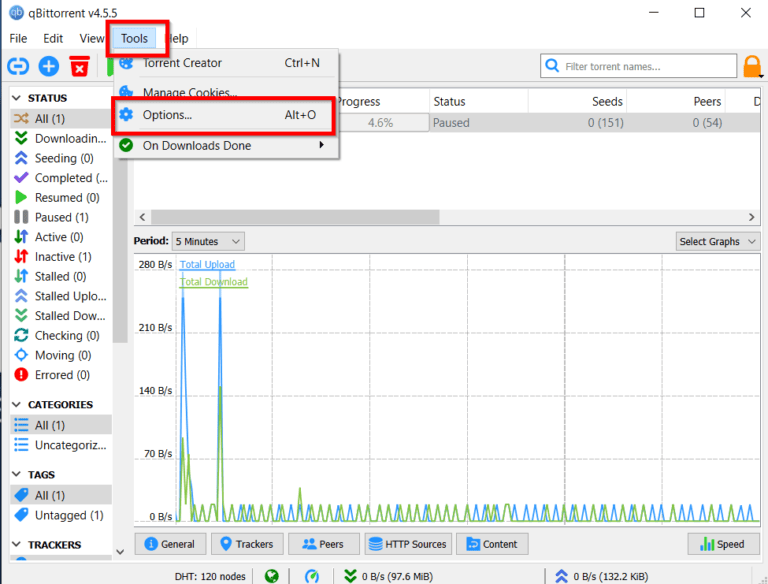
Task: Select the Active (0) filter
Action: tap(61, 237)
